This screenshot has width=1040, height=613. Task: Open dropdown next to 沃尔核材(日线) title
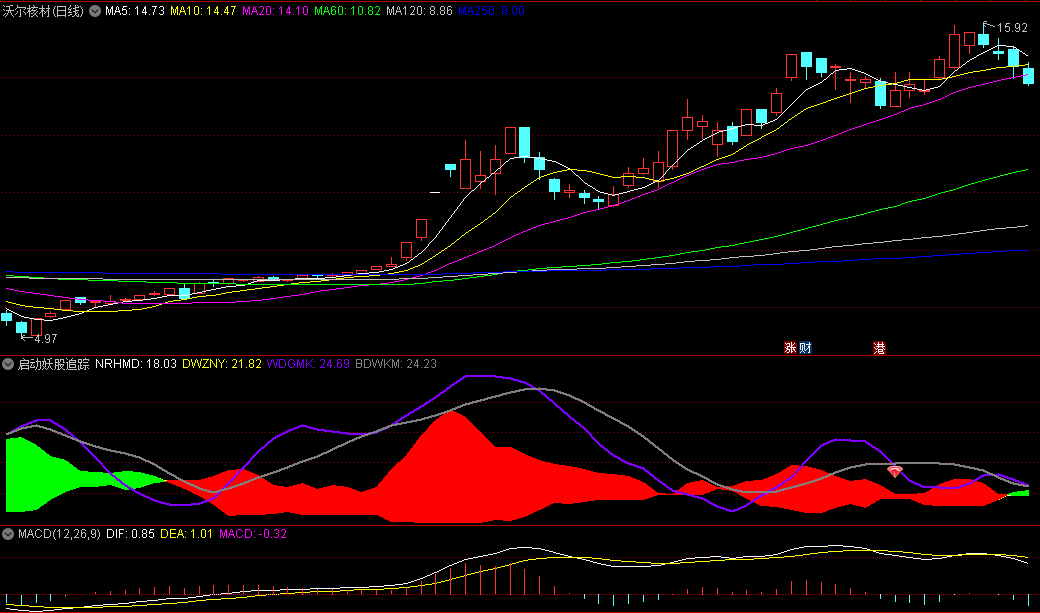click(x=95, y=11)
